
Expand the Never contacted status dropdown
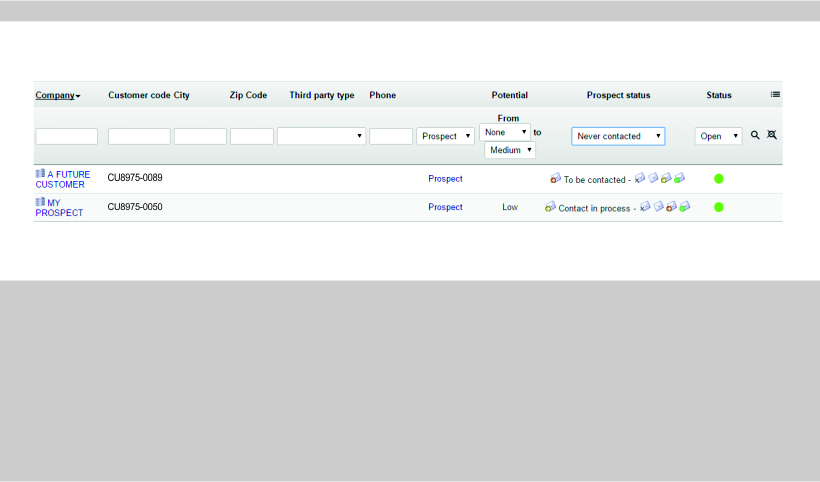pos(618,136)
